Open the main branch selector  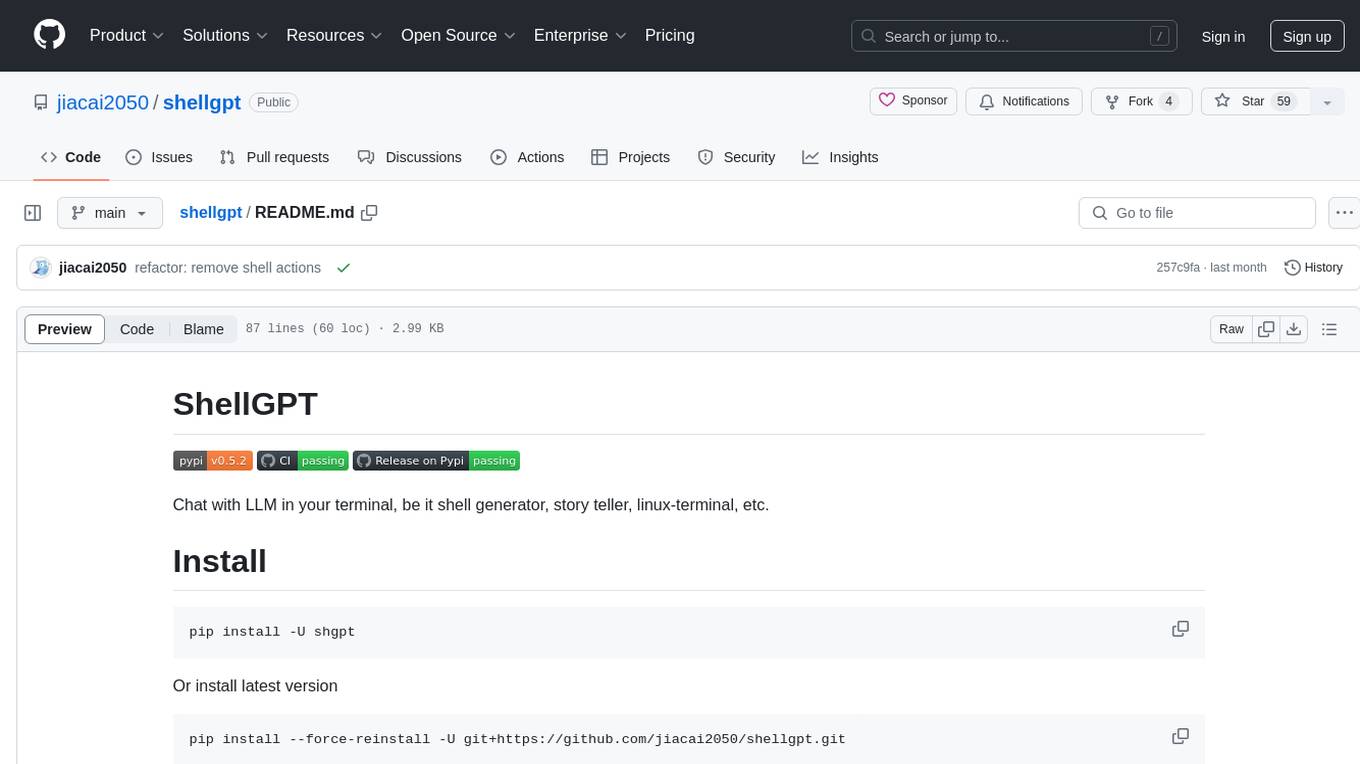tap(109, 213)
